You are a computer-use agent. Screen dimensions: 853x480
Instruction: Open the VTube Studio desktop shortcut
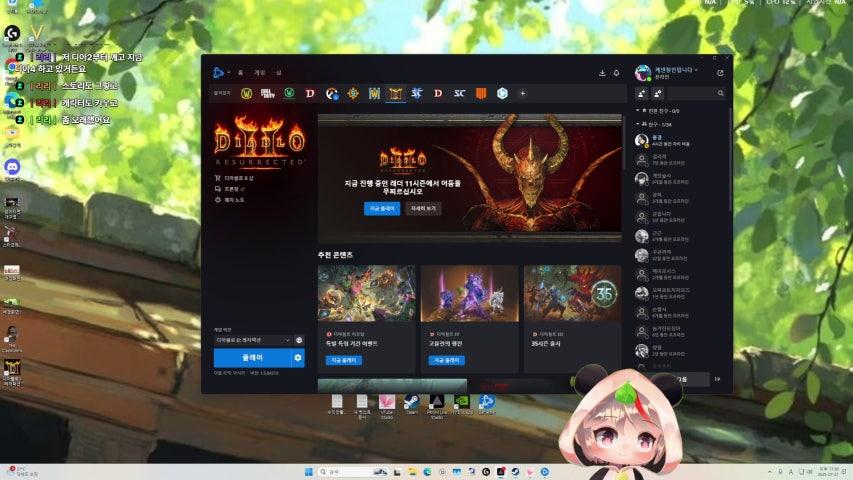coord(387,405)
